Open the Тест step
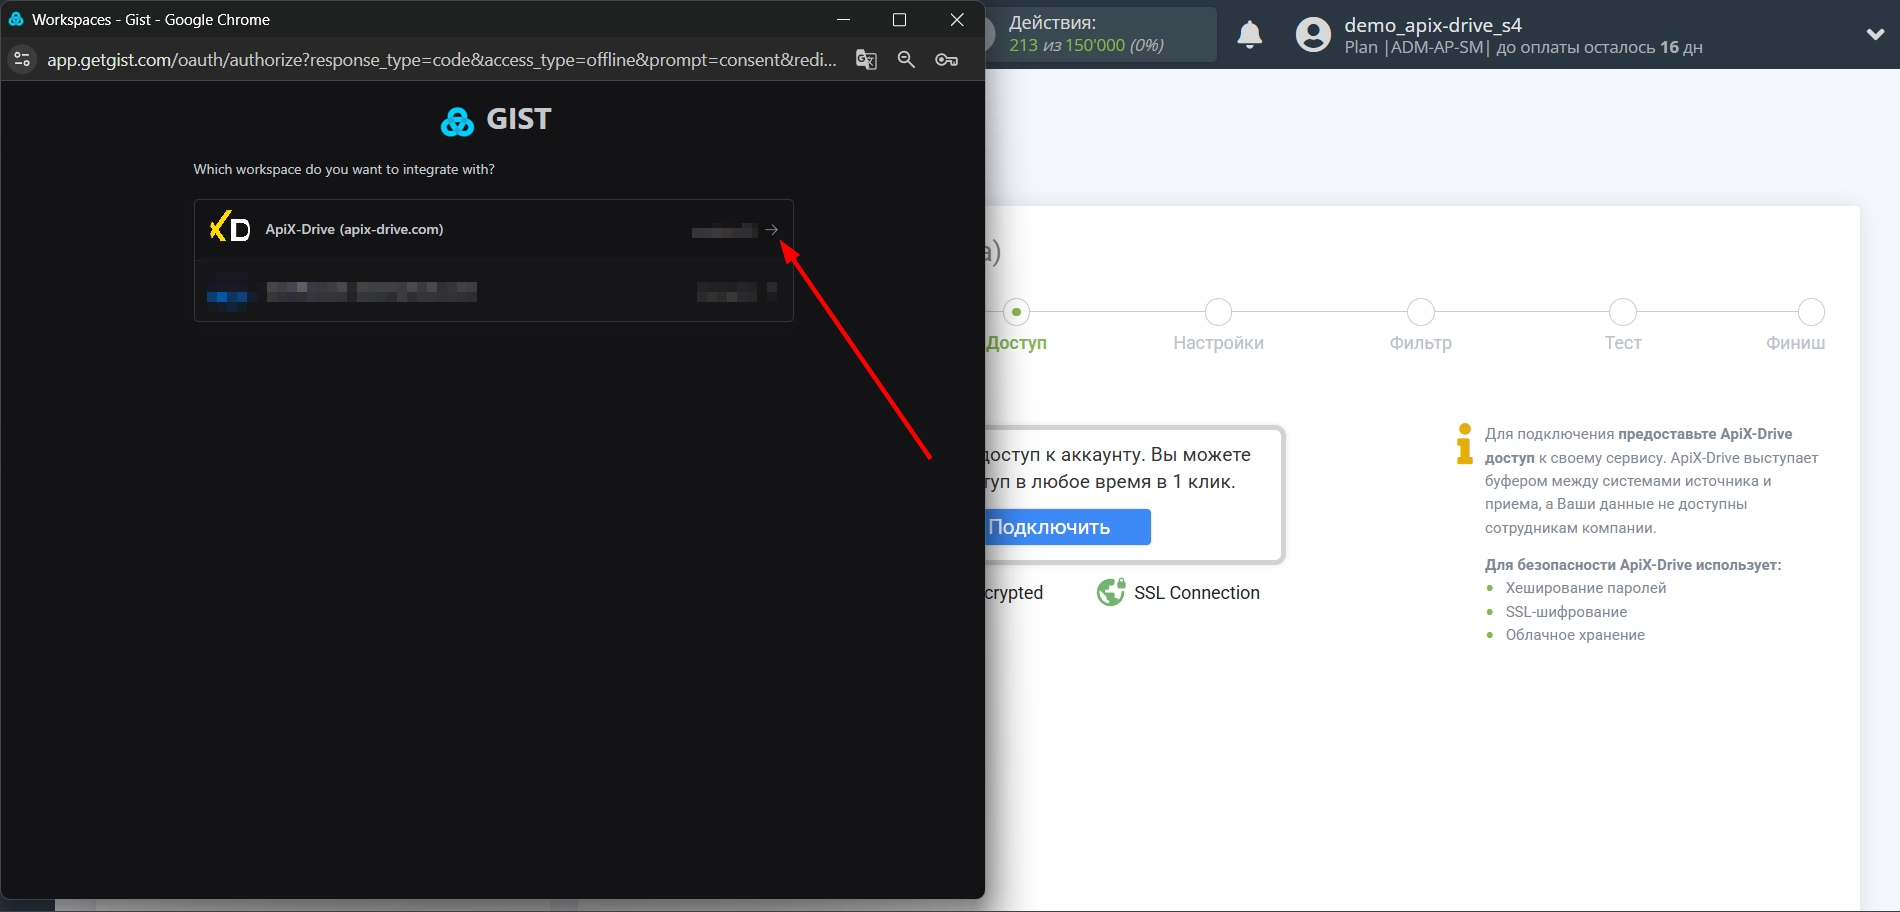Image resolution: width=1900 pixels, height=912 pixels. [1622, 312]
